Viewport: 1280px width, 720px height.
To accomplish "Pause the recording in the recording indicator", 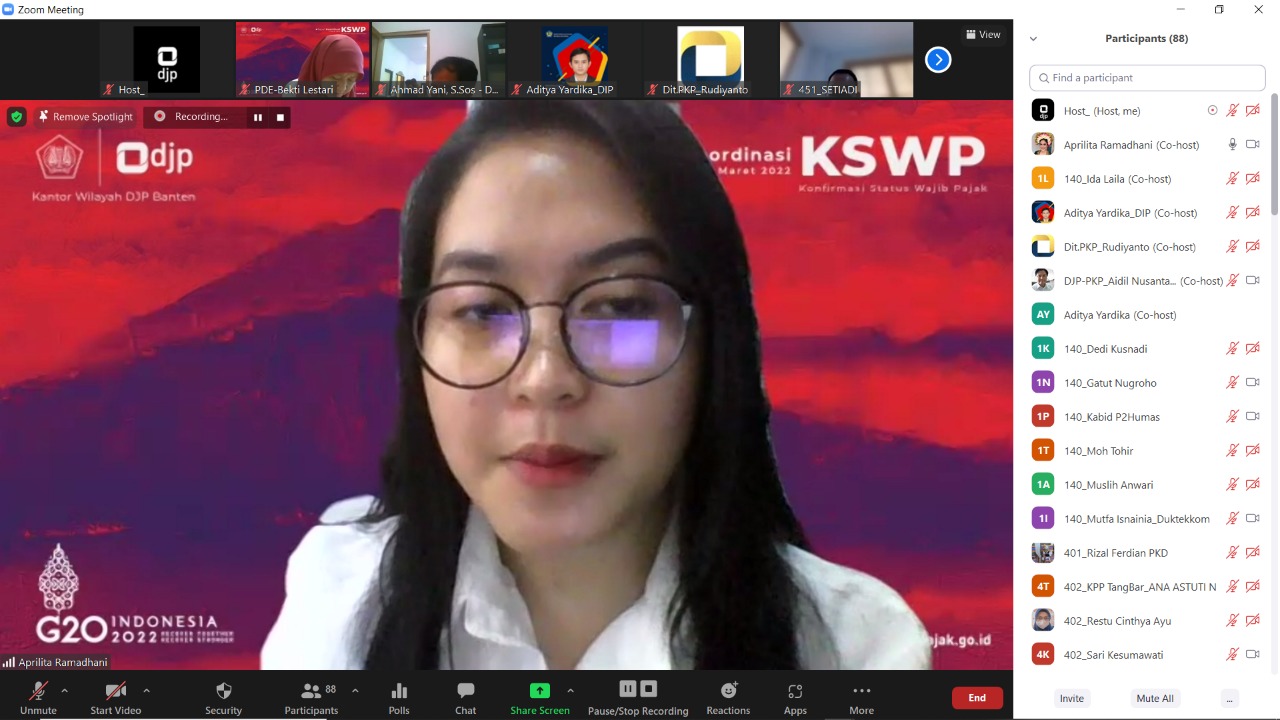I will click(x=258, y=117).
